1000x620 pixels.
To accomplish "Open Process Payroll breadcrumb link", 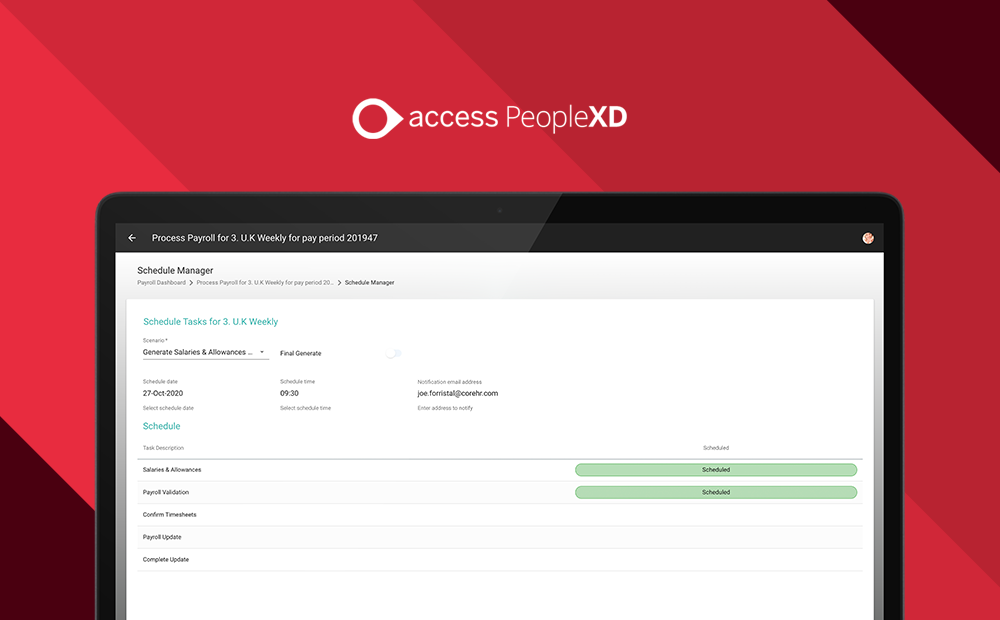I will point(265,283).
